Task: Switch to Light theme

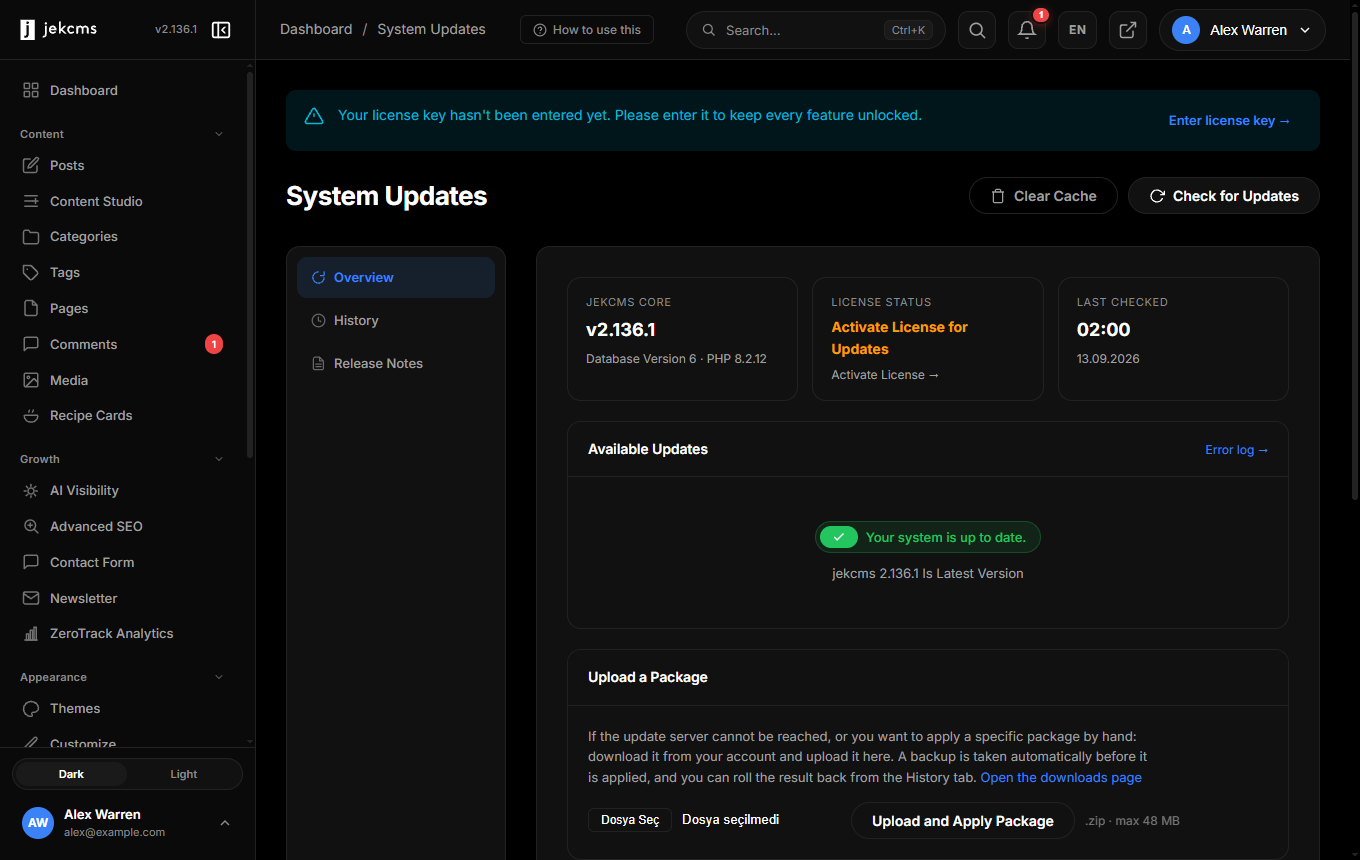Action: (184, 774)
